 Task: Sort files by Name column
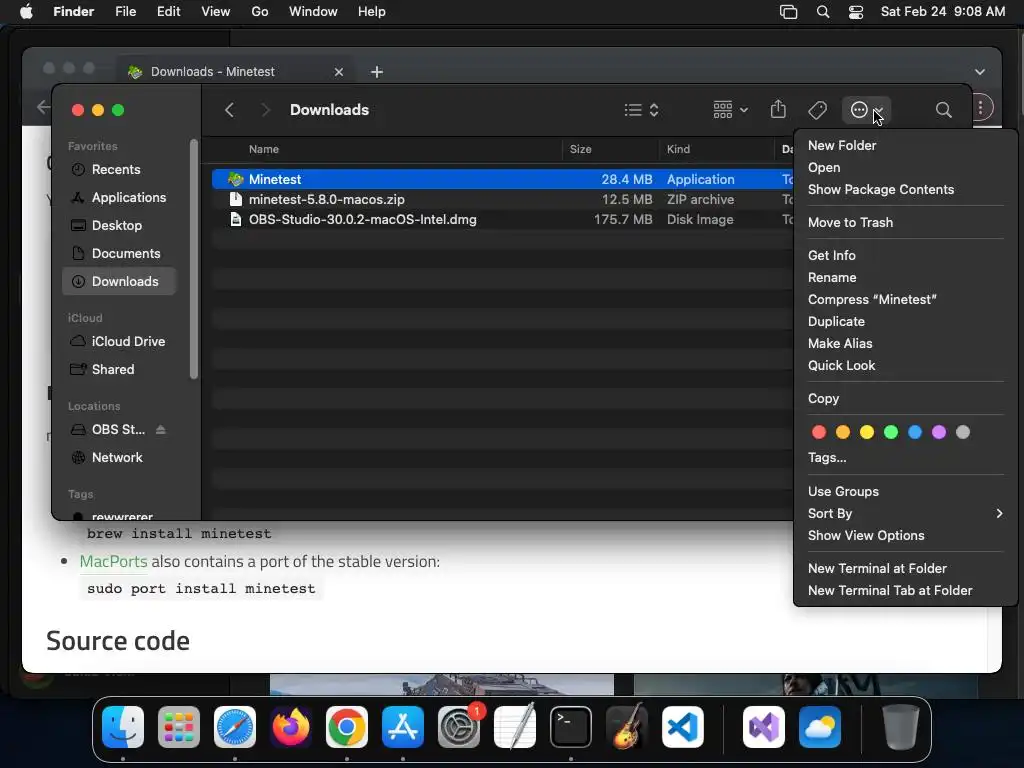(264, 149)
